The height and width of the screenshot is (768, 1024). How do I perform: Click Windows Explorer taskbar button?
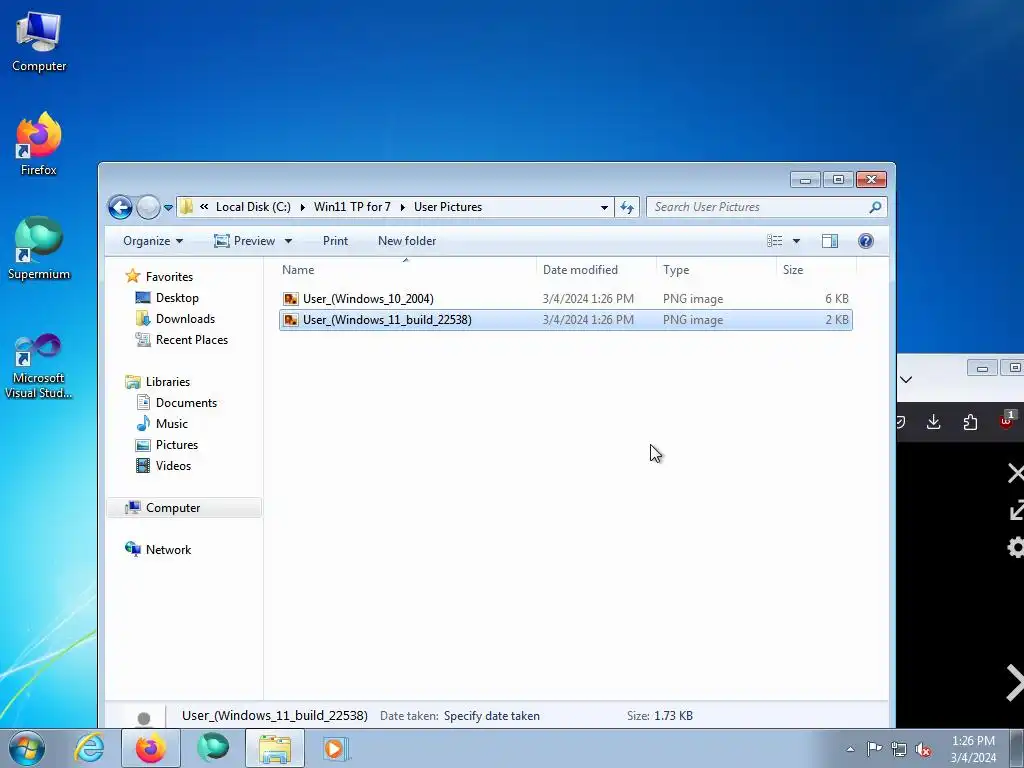pyautogui.click(x=275, y=748)
